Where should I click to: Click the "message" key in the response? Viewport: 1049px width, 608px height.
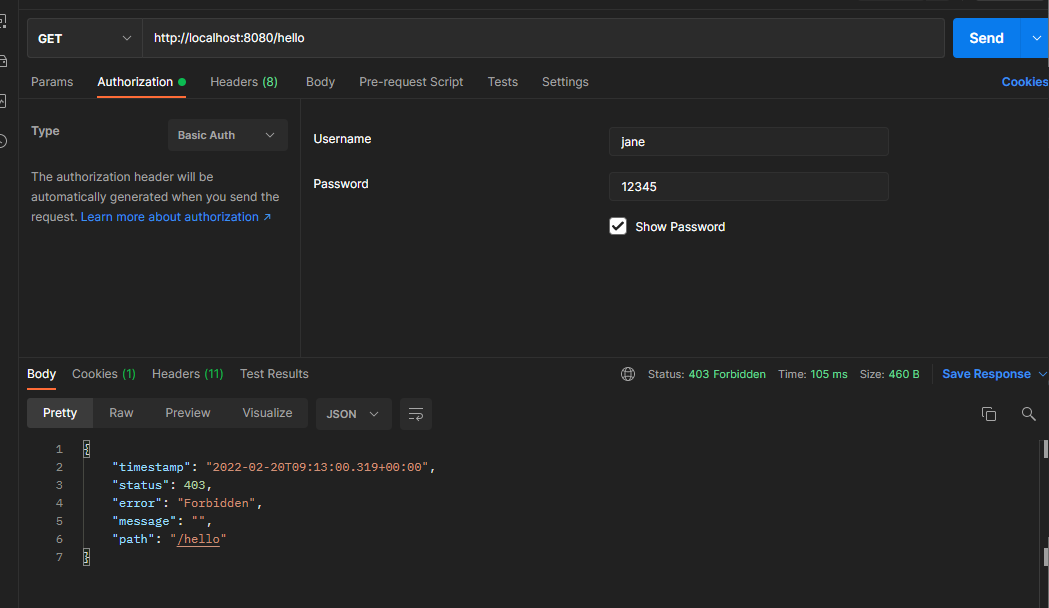pos(144,521)
